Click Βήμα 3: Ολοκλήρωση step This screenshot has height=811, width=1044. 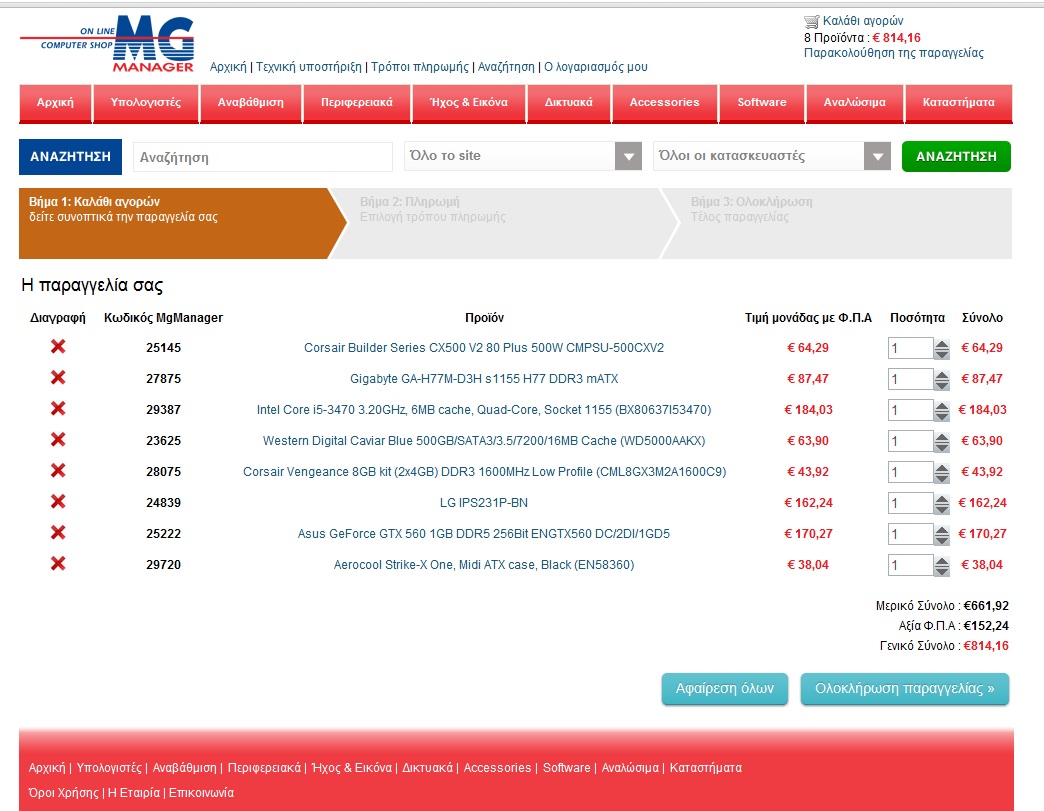point(838,223)
